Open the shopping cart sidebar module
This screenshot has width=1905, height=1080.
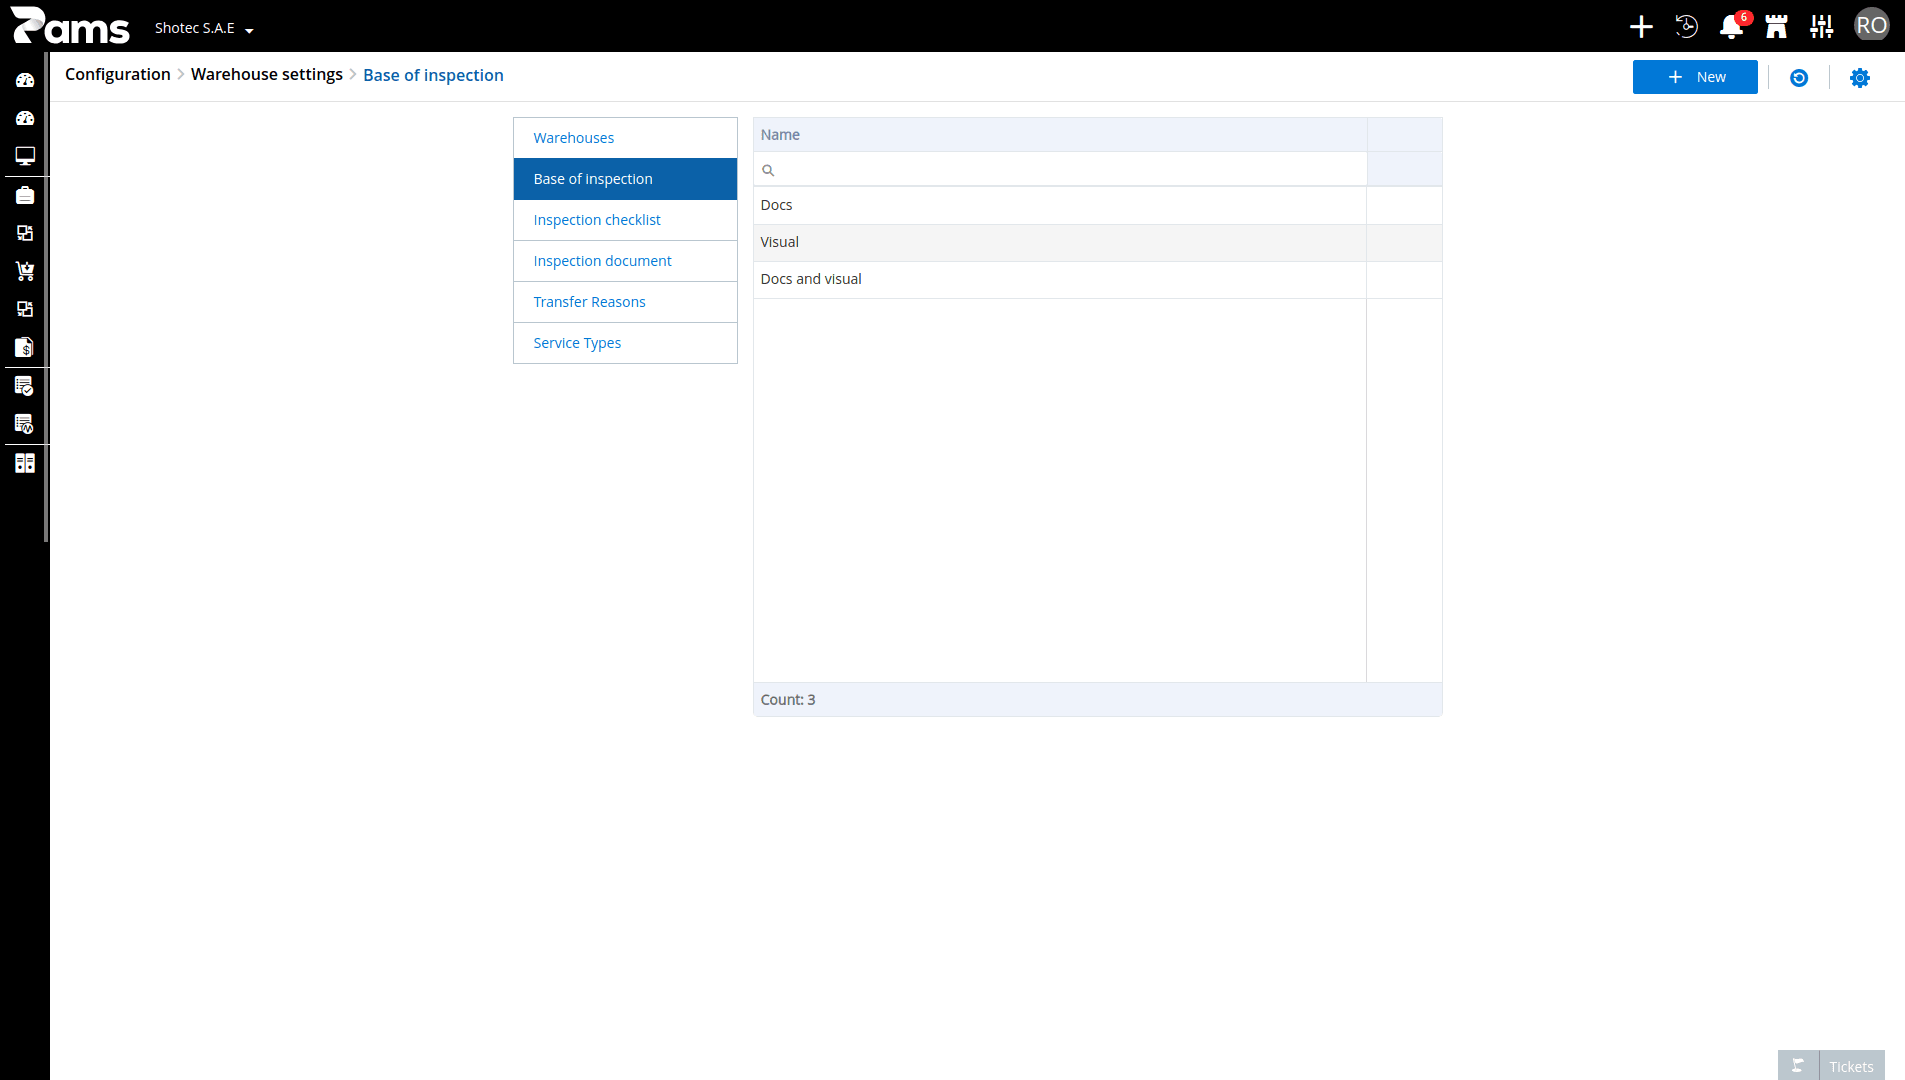tap(25, 271)
